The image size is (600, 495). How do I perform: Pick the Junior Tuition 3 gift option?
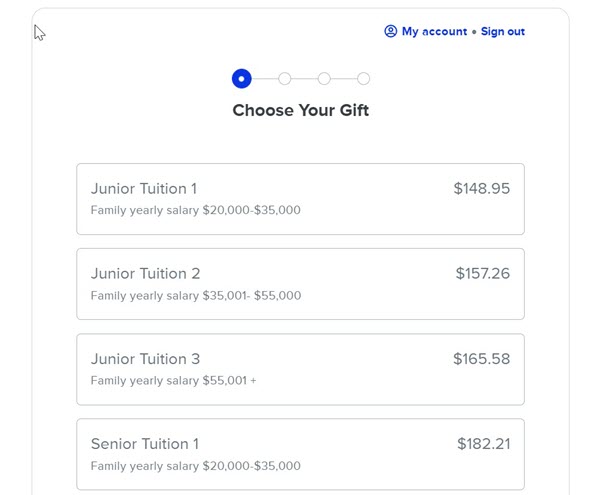tap(300, 369)
